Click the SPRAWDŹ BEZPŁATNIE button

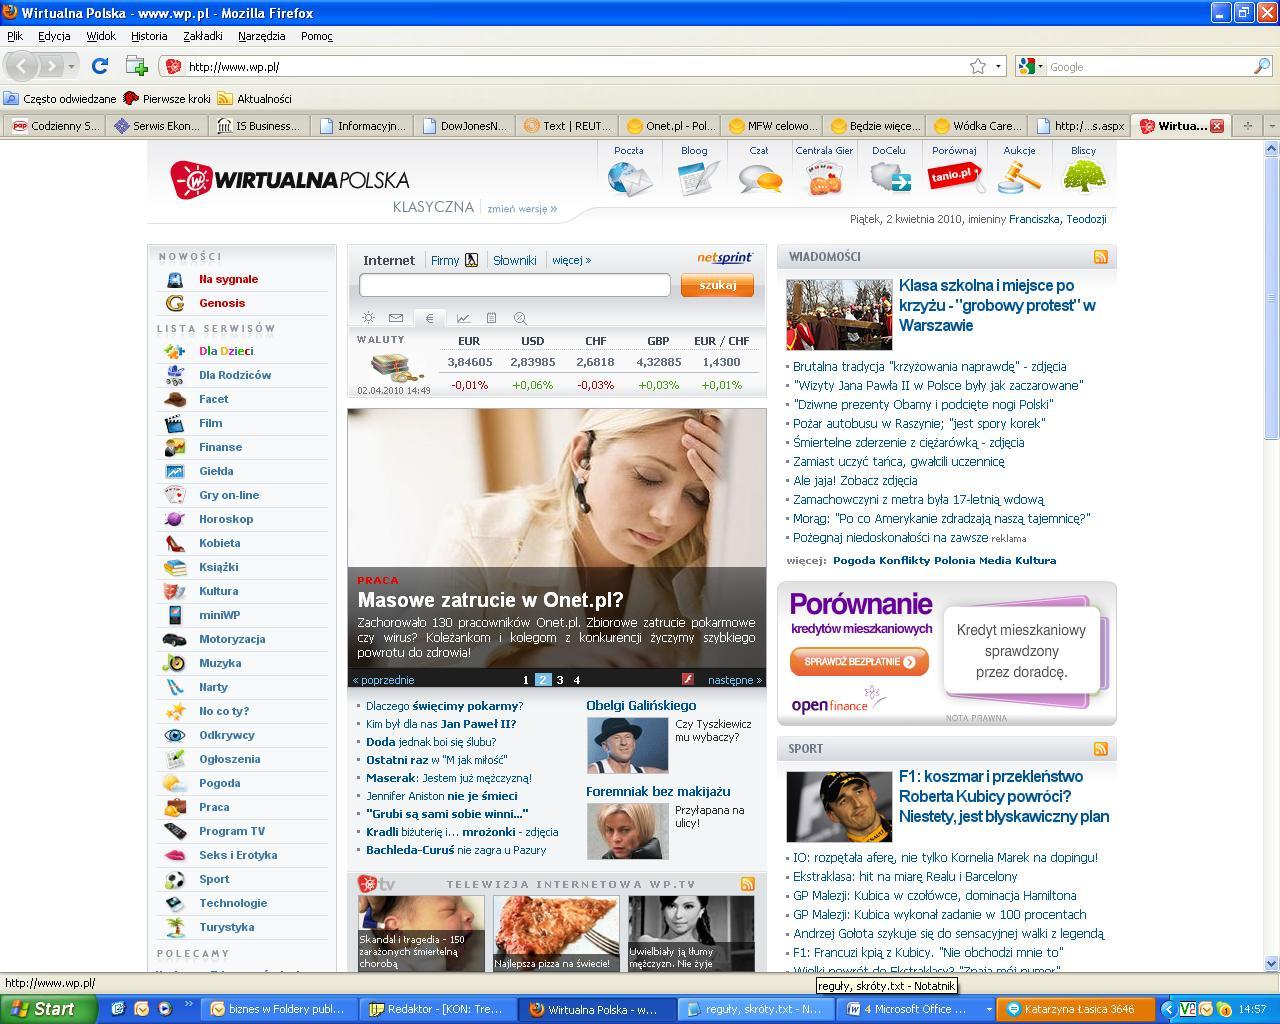[x=859, y=662]
